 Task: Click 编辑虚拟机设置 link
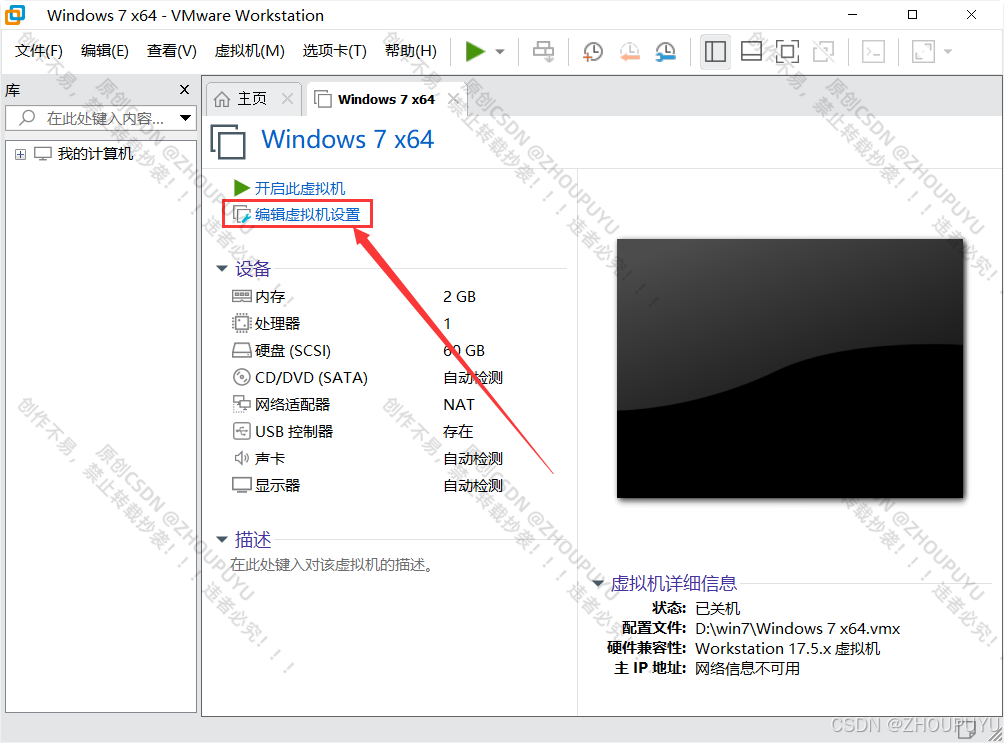coord(307,214)
